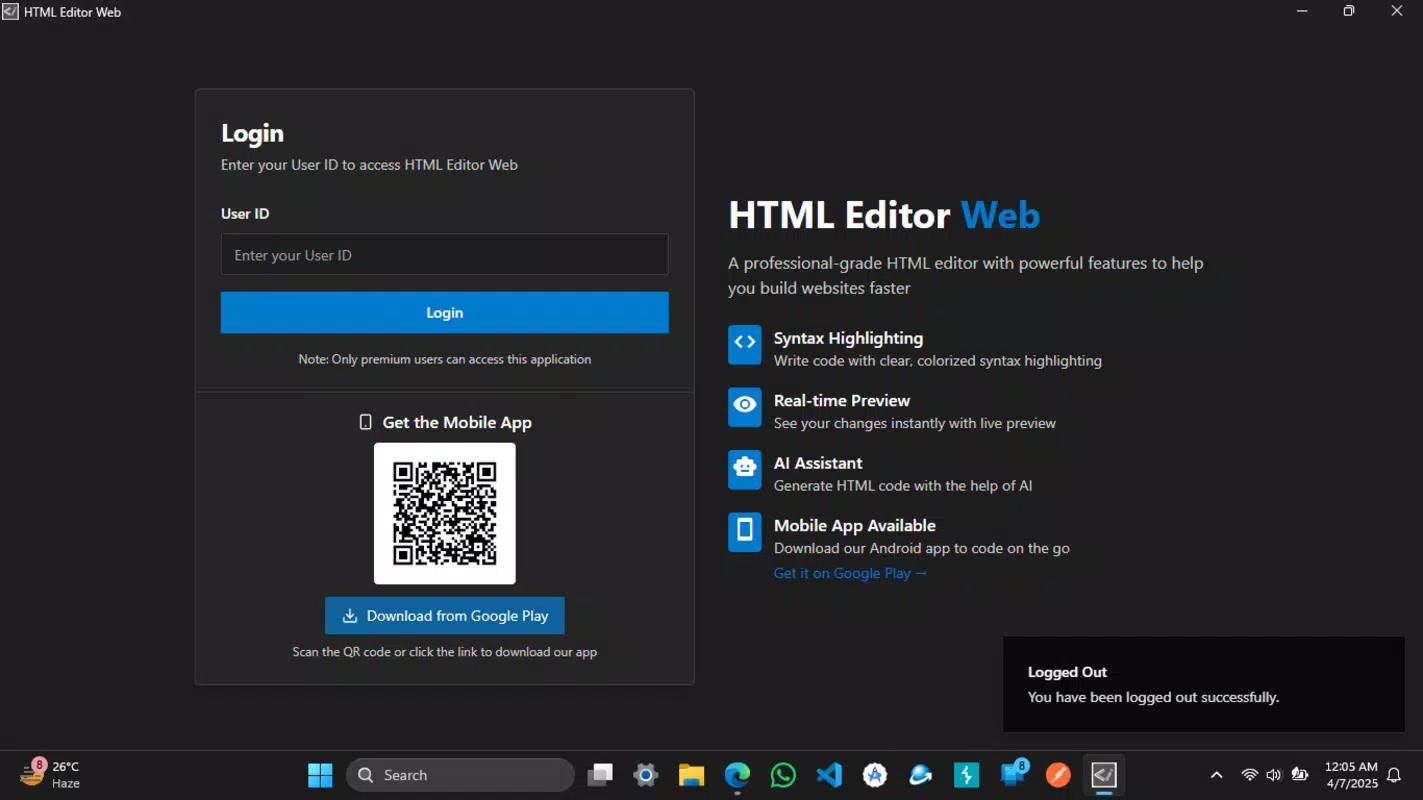
Task: Click the QR code image
Action: coord(444,513)
